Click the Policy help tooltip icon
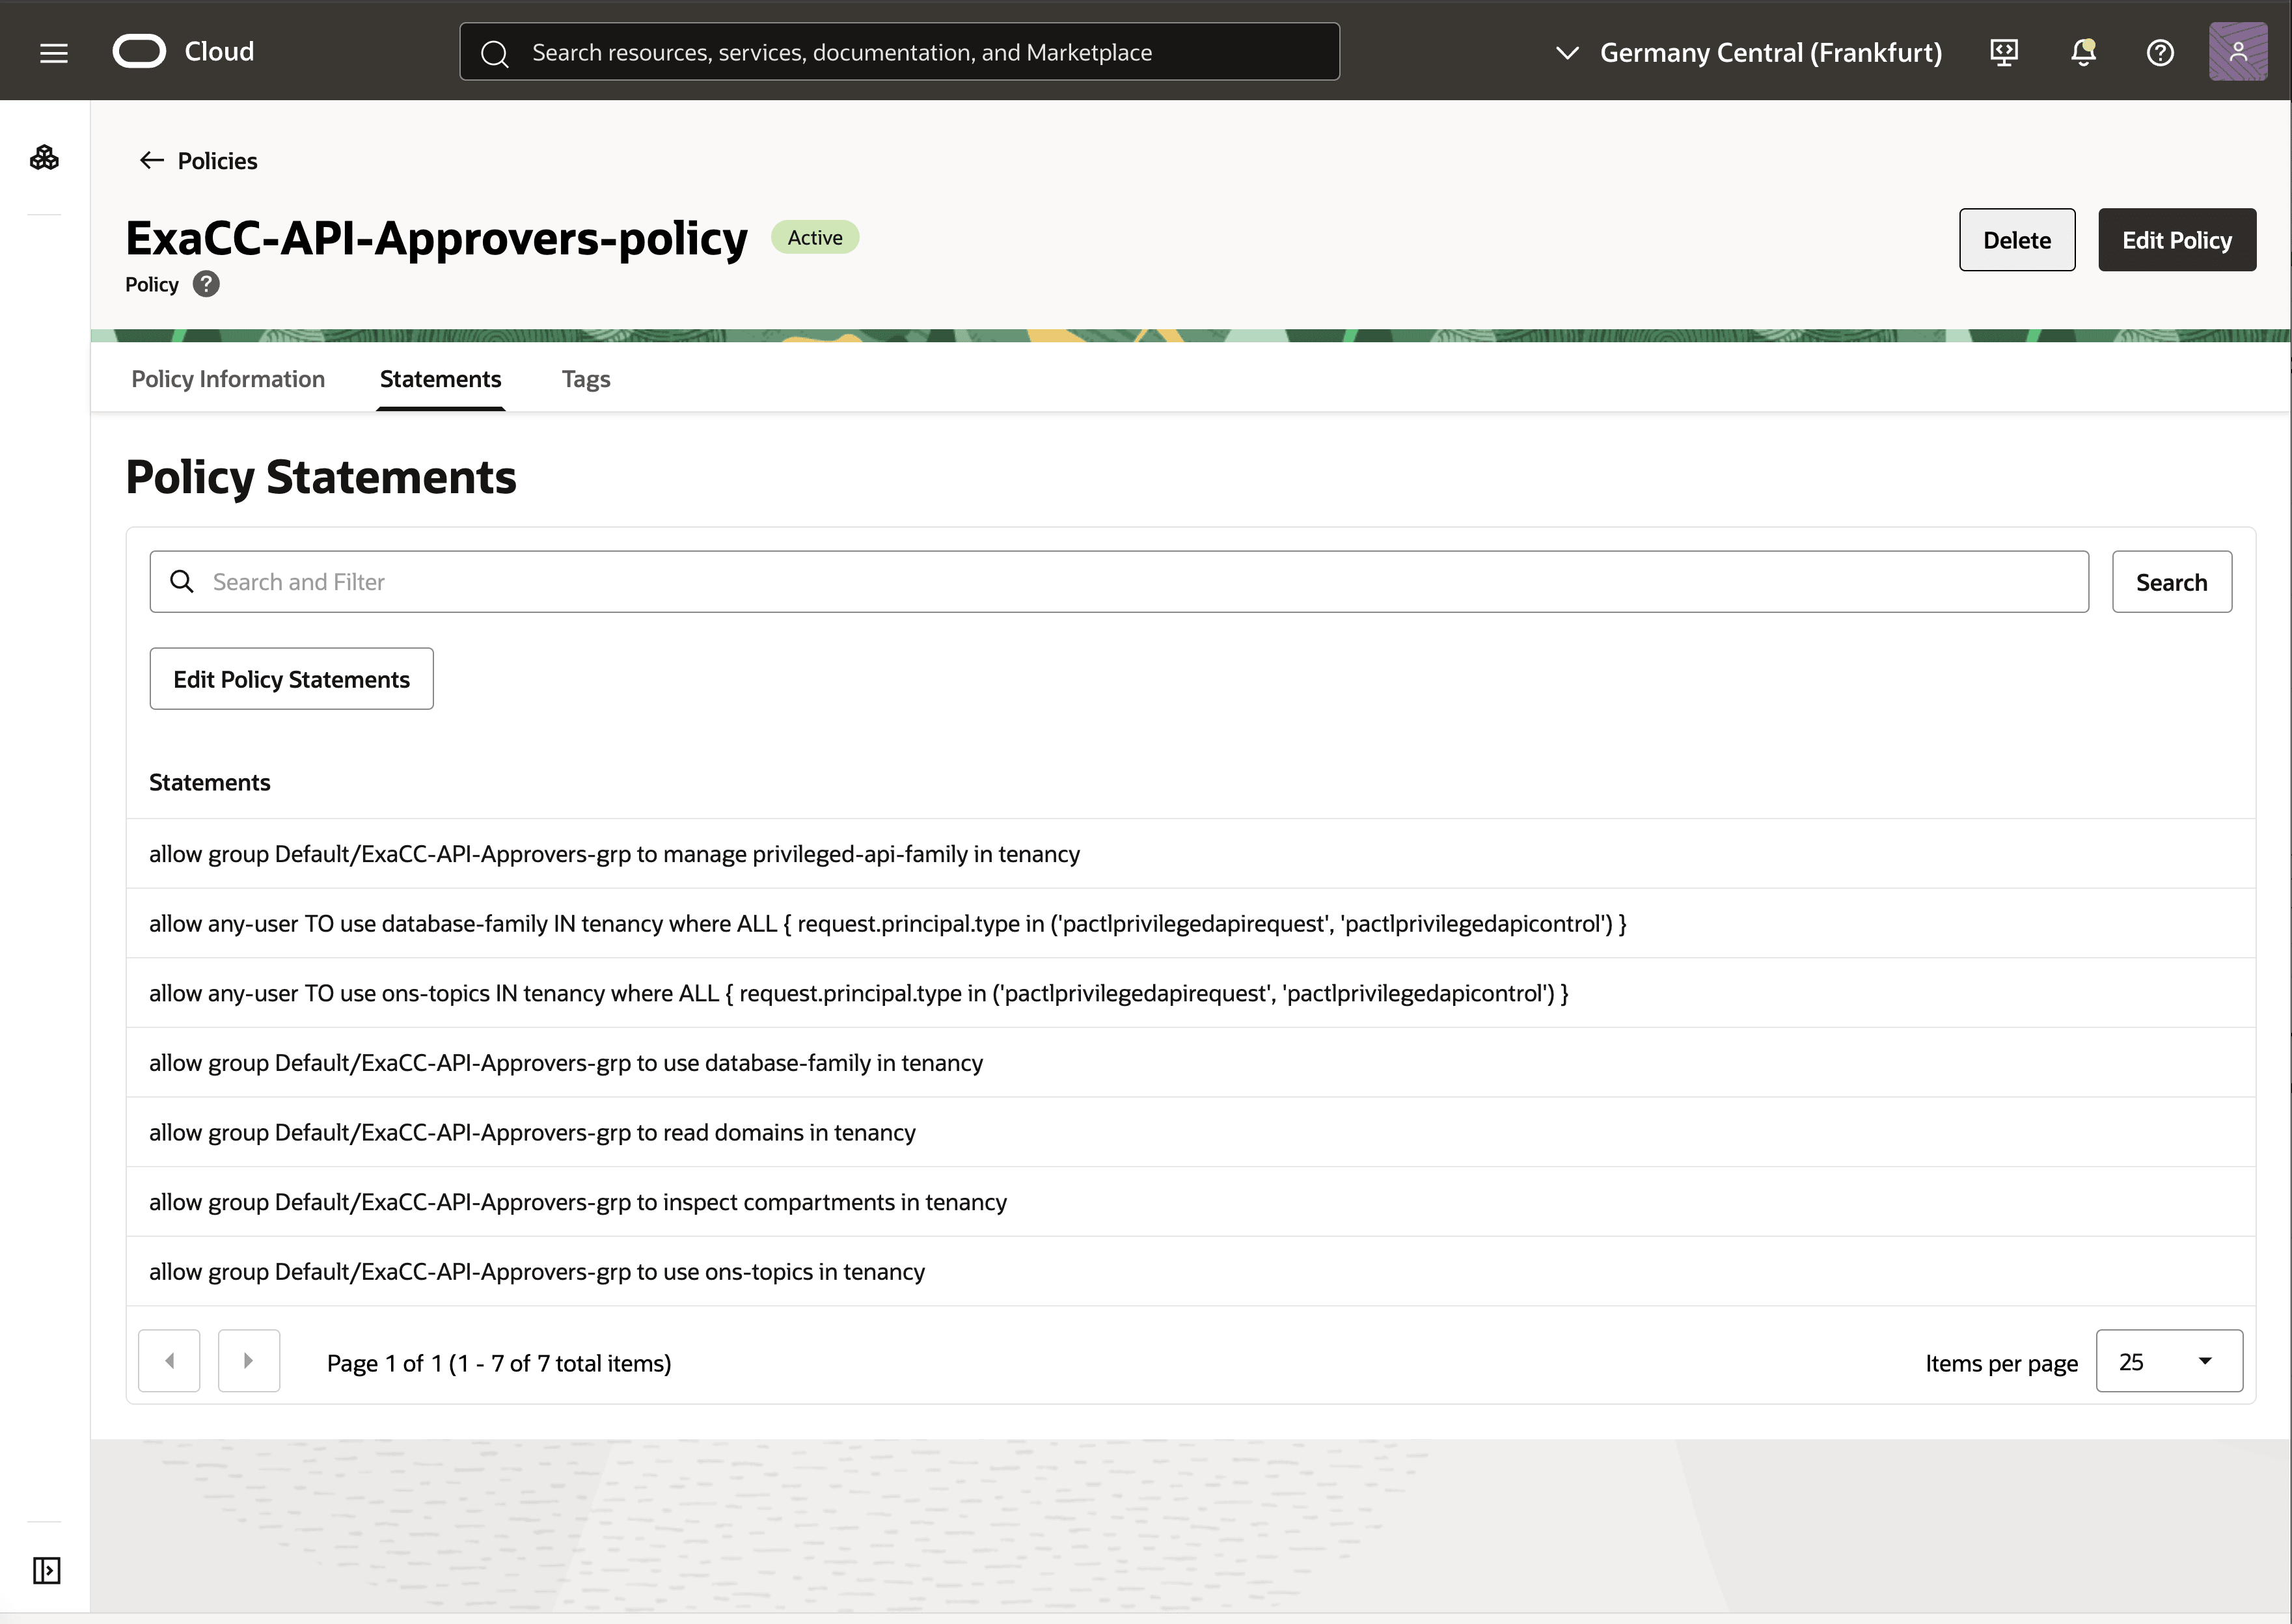The image size is (2292, 1624). 206,284
